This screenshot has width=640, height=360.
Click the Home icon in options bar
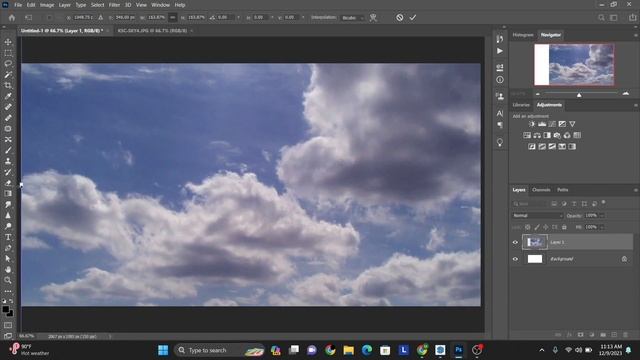pyautogui.click(x=12, y=18)
